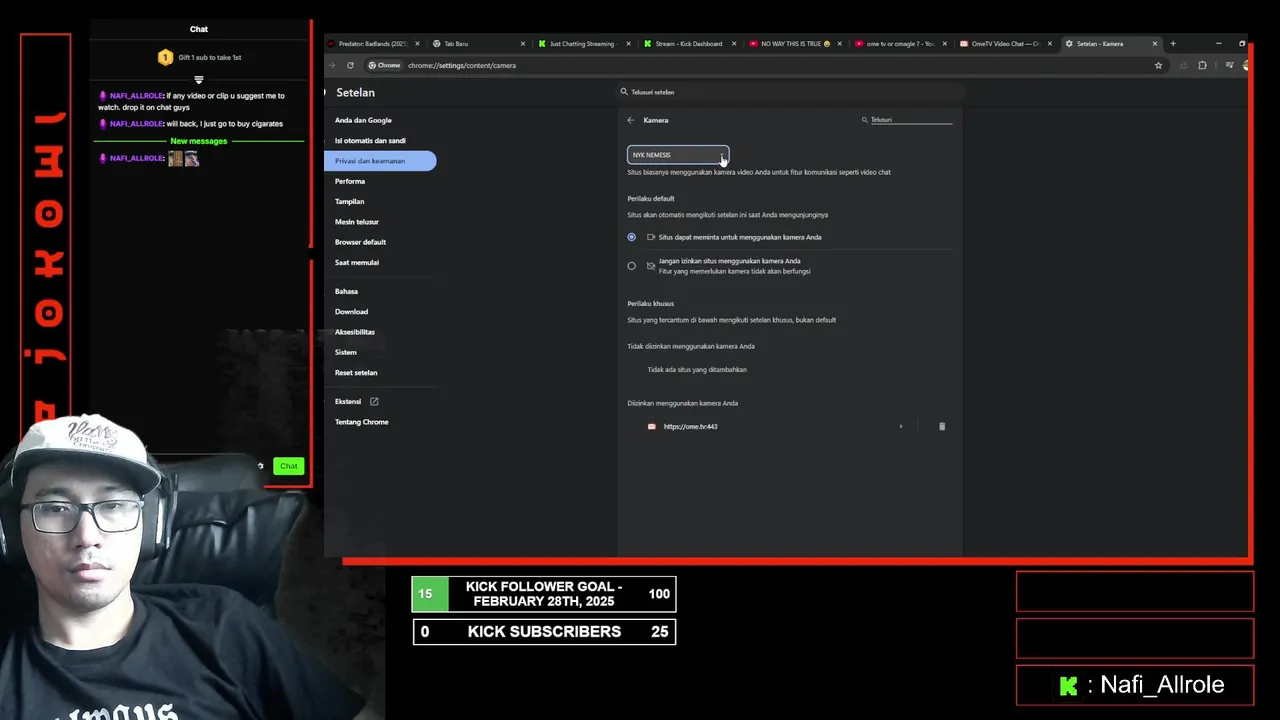Open Download settings section
This screenshot has height=720, width=1280.
point(351,312)
